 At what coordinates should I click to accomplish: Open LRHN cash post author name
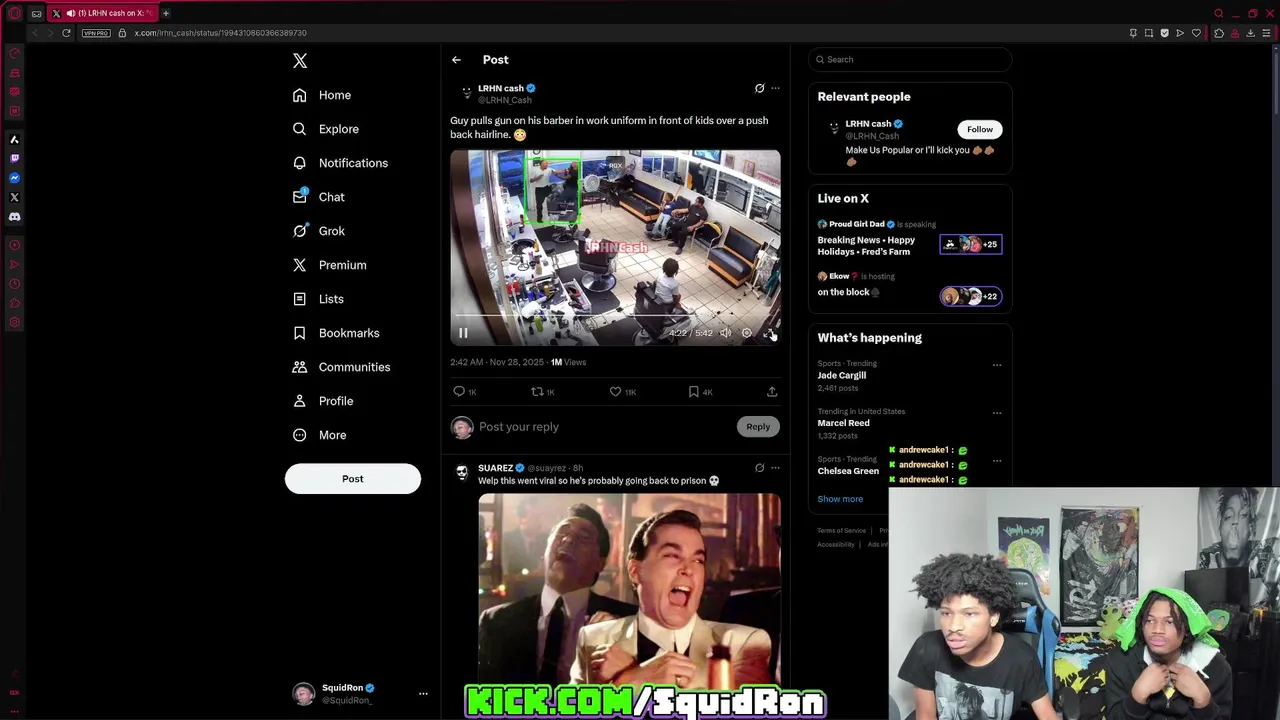pyautogui.click(x=500, y=88)
